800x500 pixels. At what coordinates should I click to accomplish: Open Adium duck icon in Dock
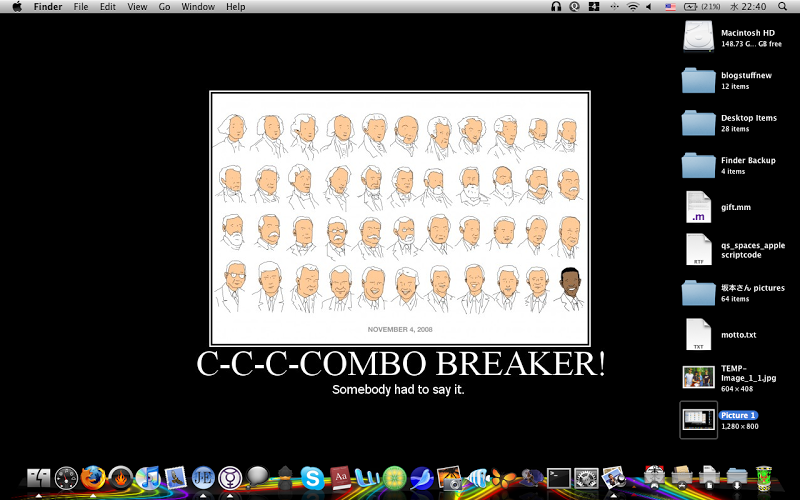tap(285, 479)
